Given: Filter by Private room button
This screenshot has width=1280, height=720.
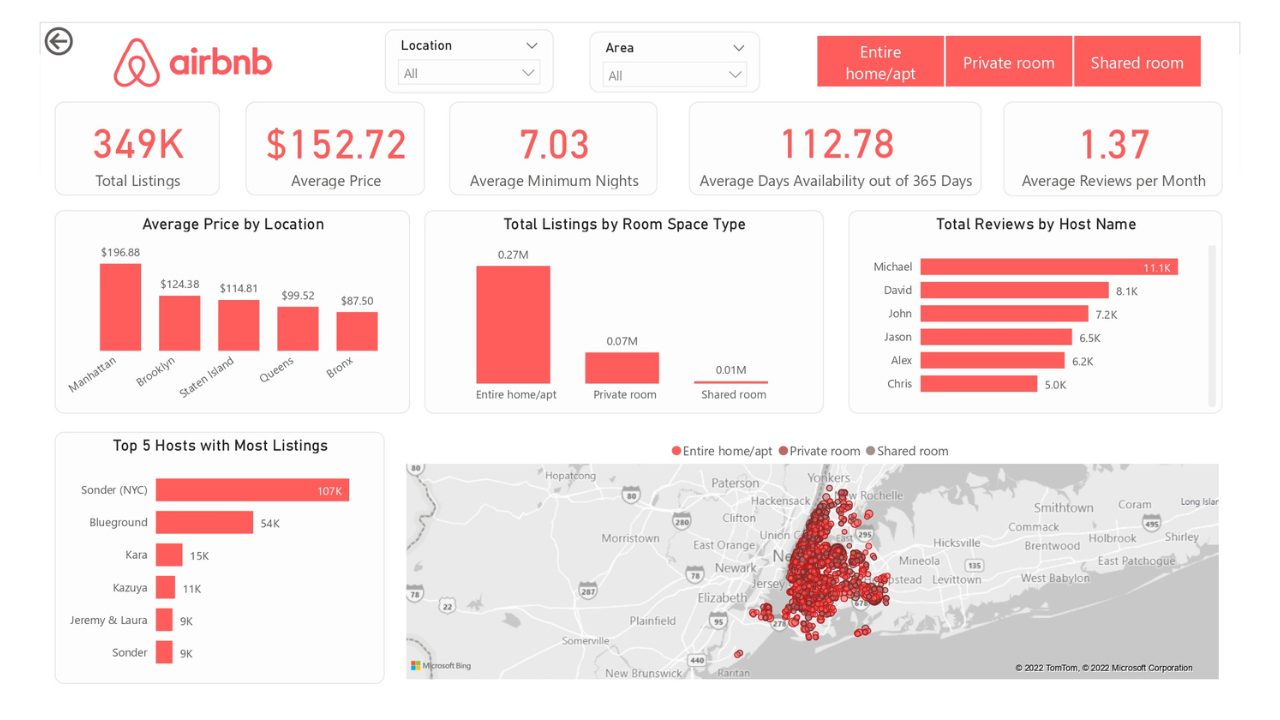Looking at the screenshot, I should 1008,62.
